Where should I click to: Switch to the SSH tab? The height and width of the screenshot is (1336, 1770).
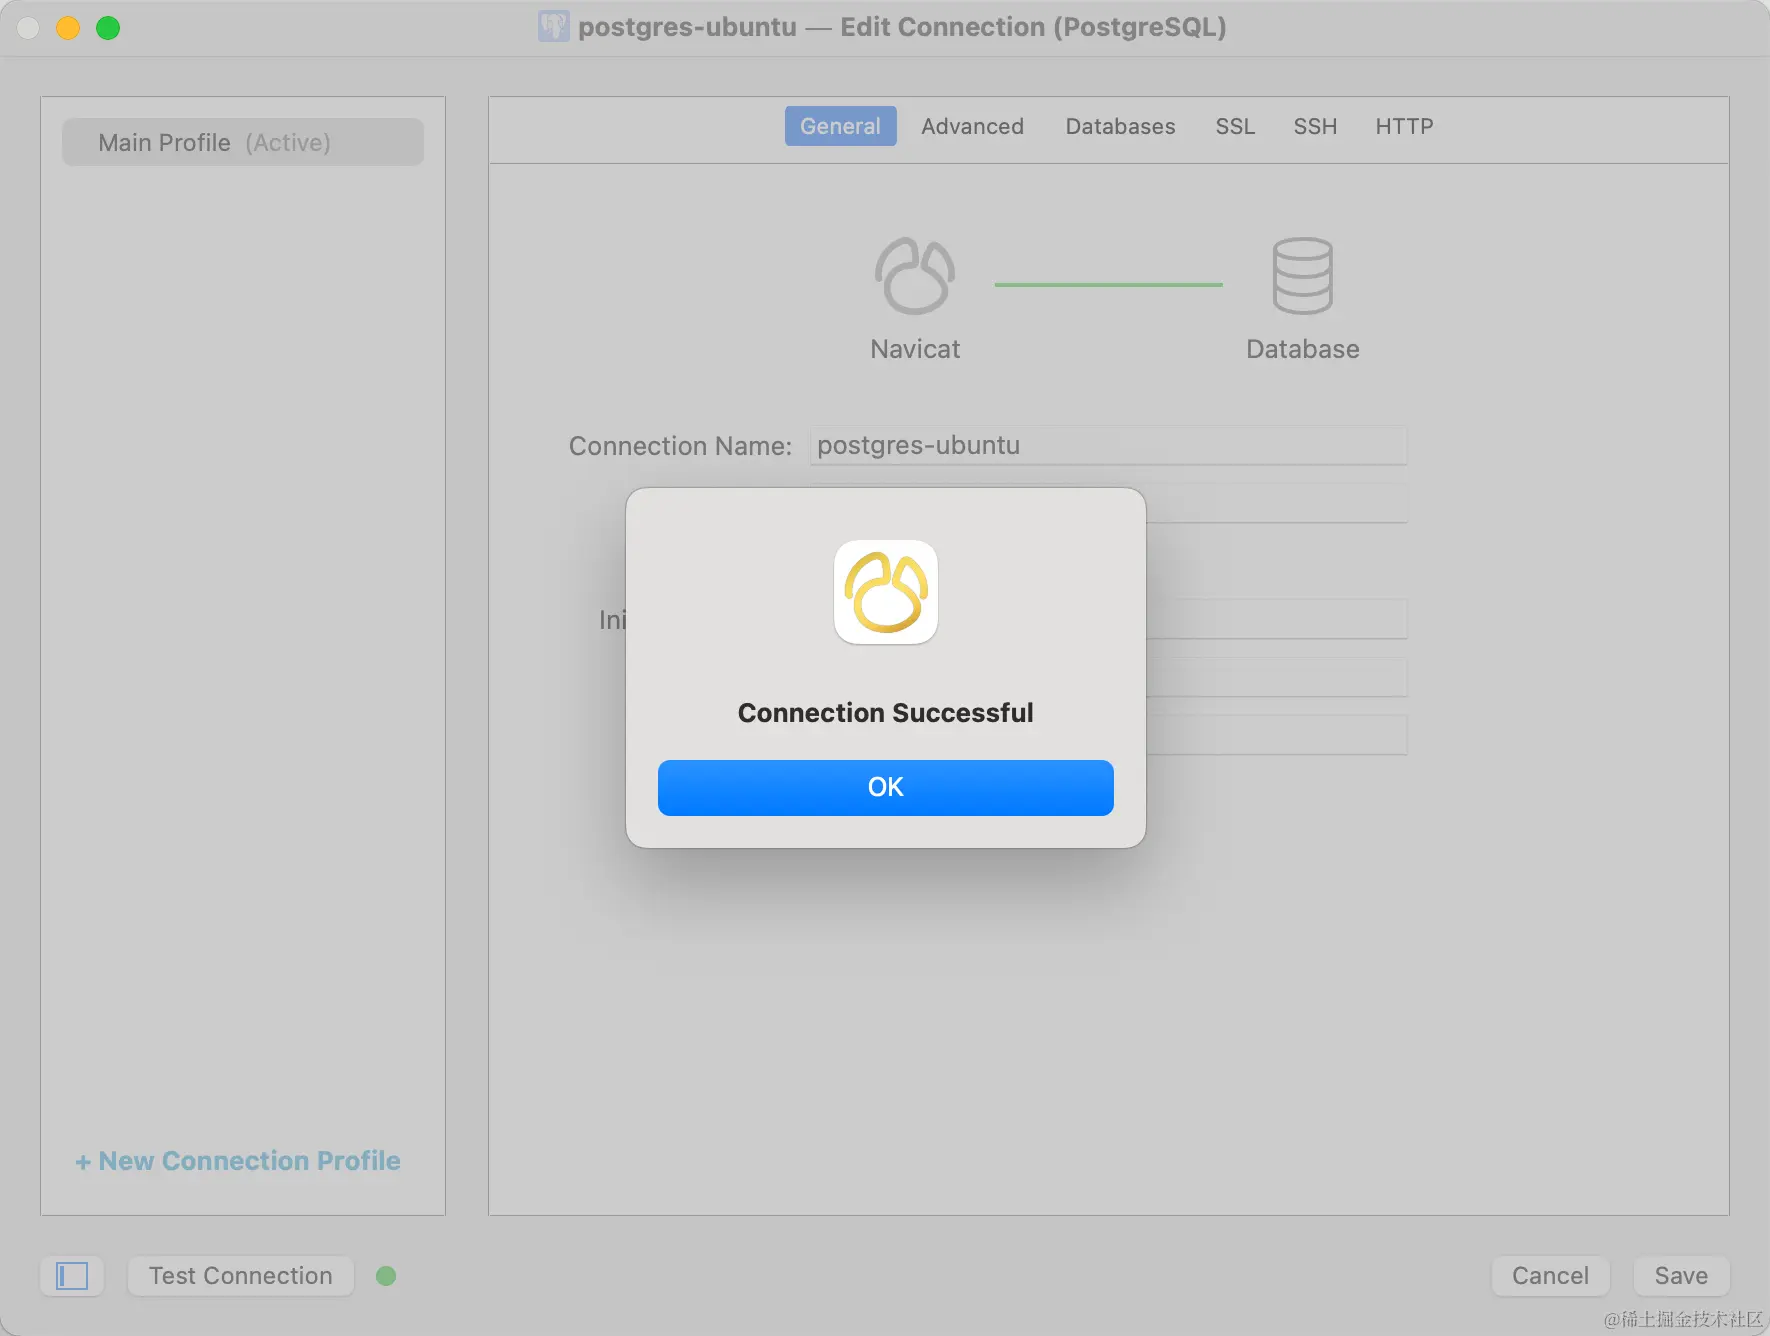pyautogui.click(x=1316, y=126)
